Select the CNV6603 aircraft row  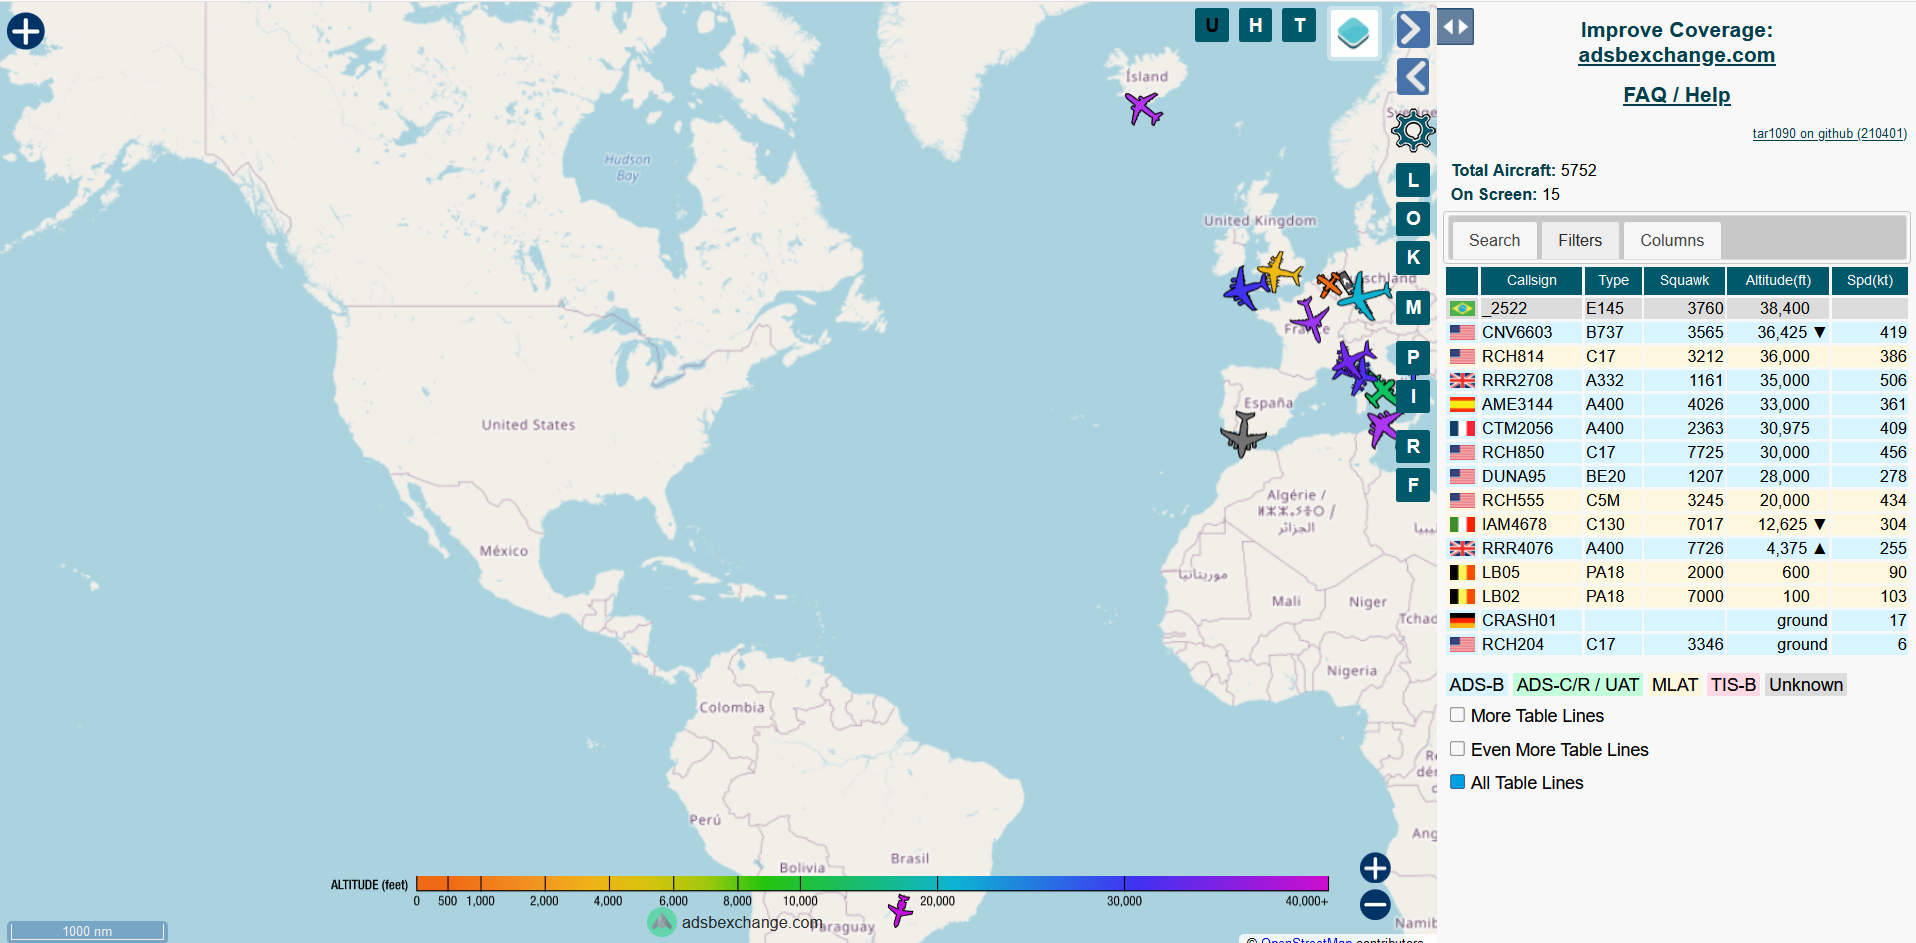coord(1677,332)
